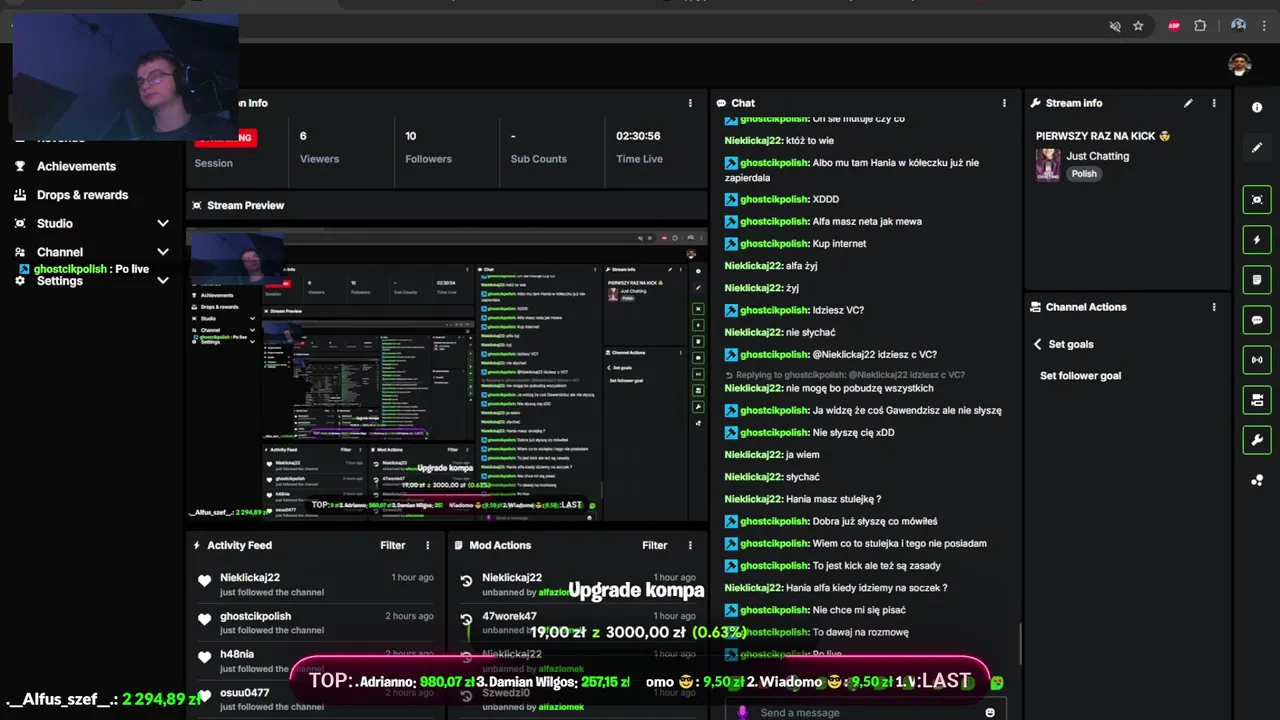This screenshot has height=720, width=1280.
Task: Toggle the Activity Feed lightning panel button
Action: tap(1257, 240)
